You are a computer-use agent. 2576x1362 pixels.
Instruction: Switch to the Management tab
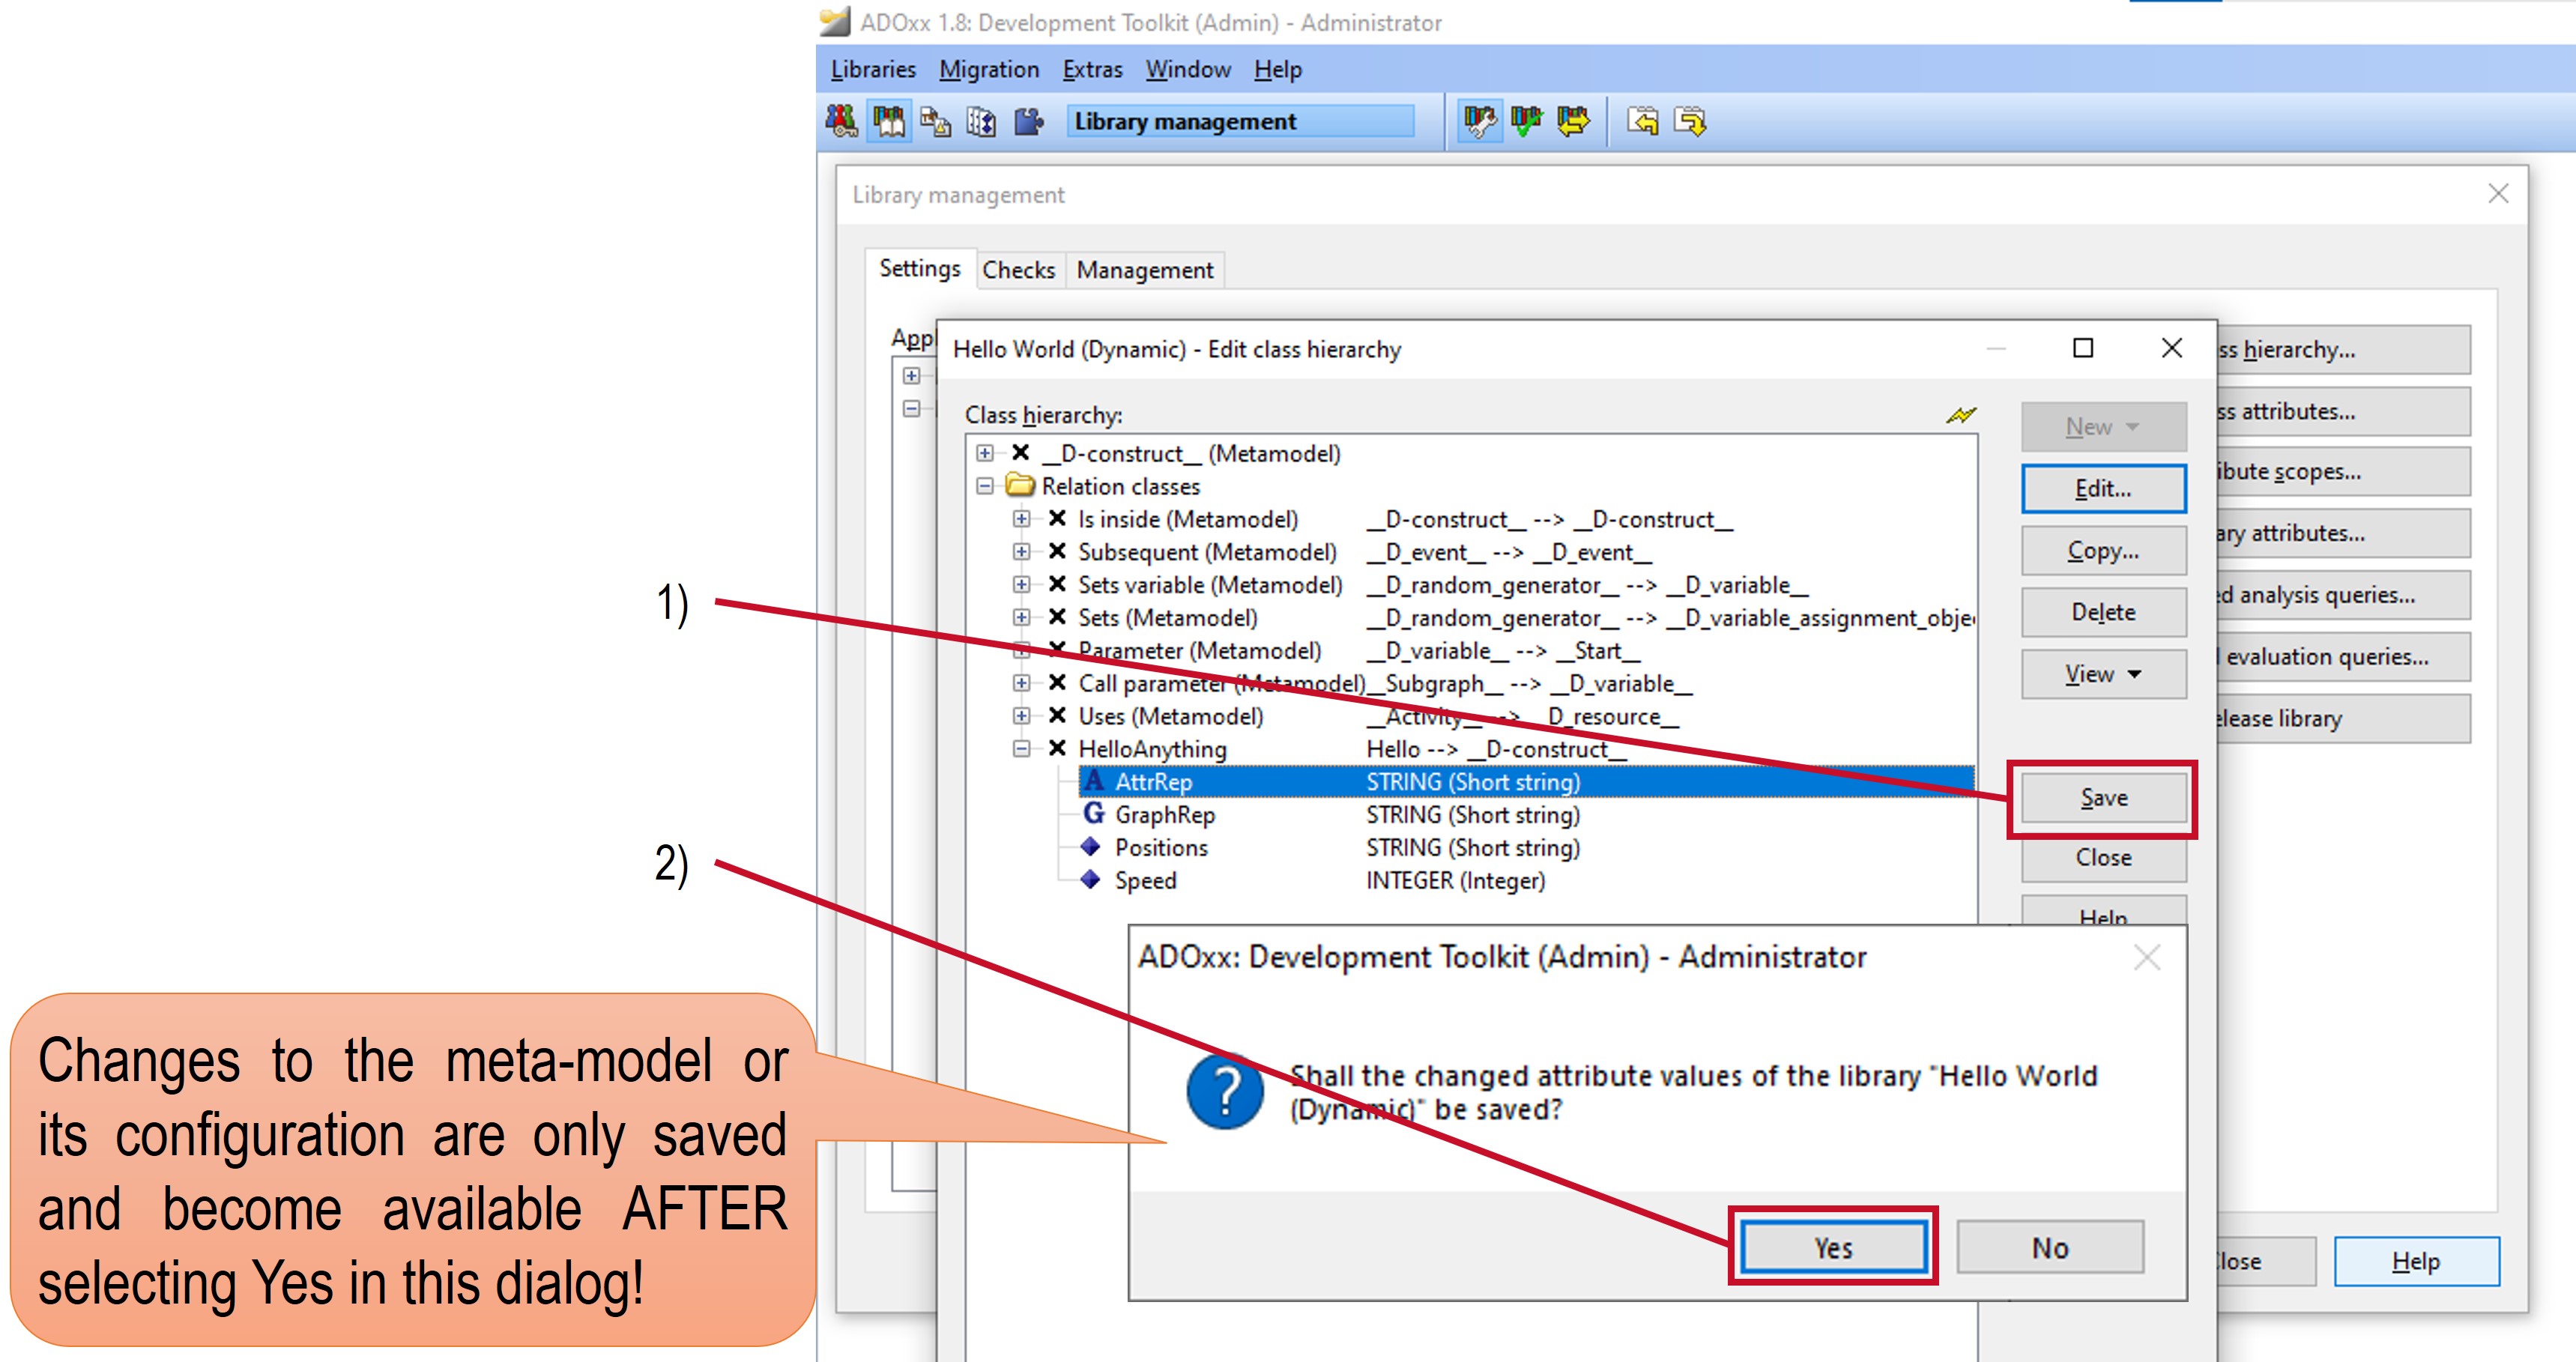pos(1145,270)
